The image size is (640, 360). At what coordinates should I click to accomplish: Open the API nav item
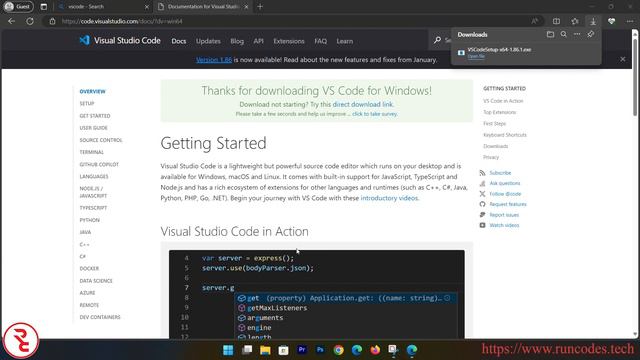click(258, 41)
